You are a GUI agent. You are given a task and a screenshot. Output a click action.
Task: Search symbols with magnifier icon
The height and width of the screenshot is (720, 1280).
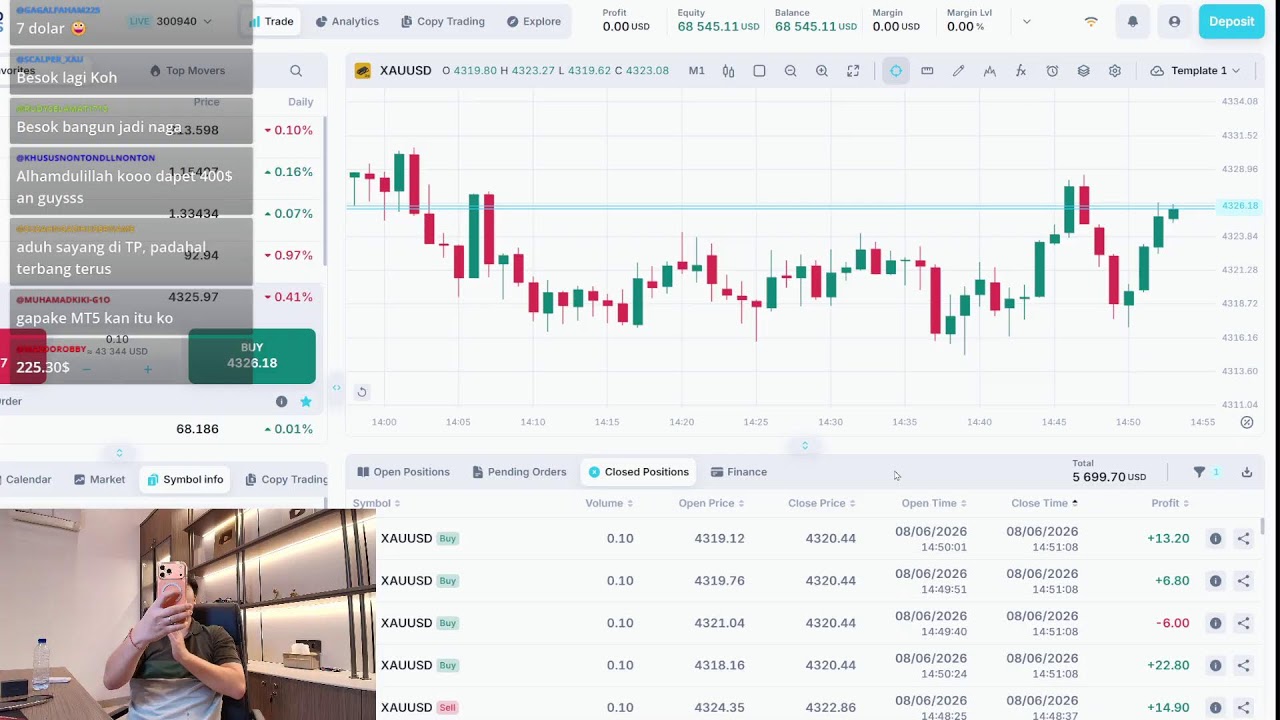coord(296,71)
